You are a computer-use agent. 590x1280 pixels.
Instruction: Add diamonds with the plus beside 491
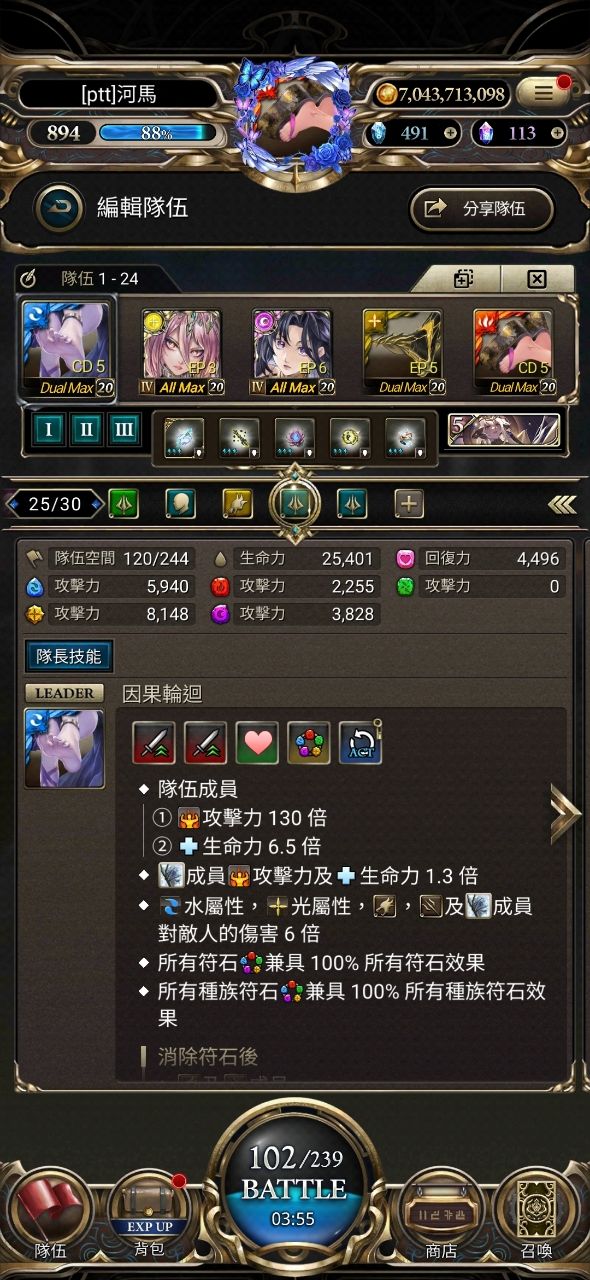click(450, 132)
